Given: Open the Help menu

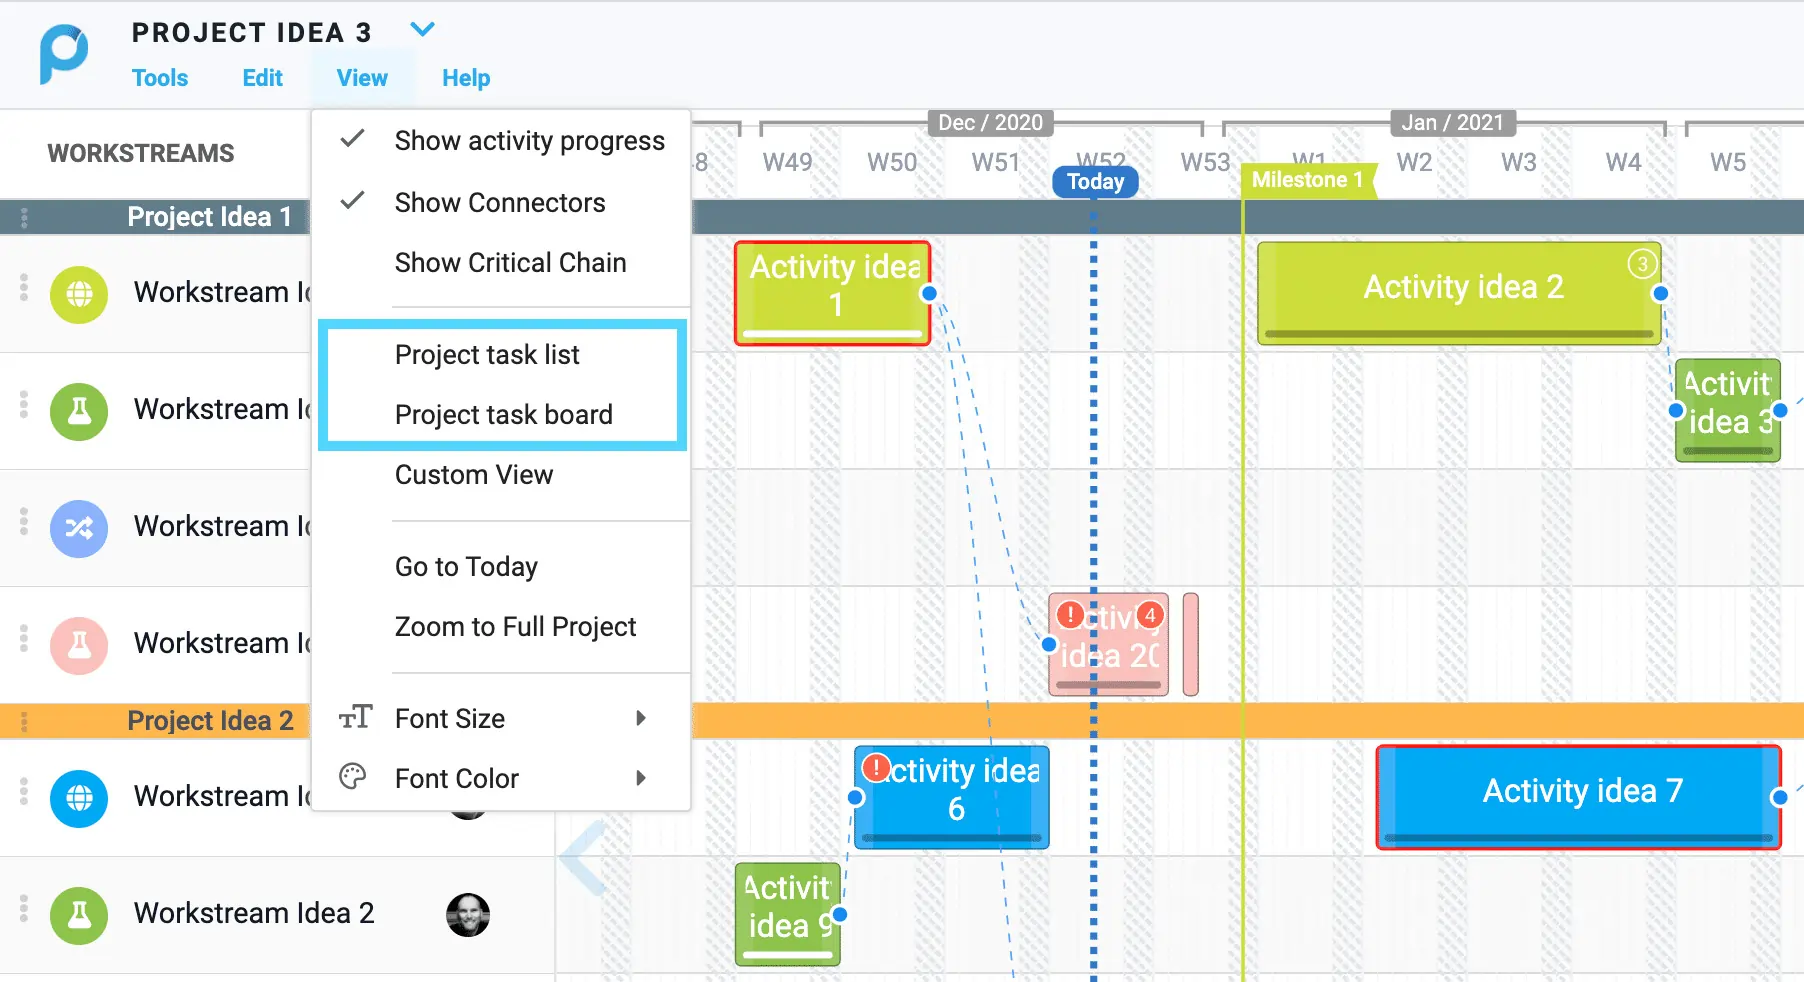Looking at the screenshot, I should (465, 77).
